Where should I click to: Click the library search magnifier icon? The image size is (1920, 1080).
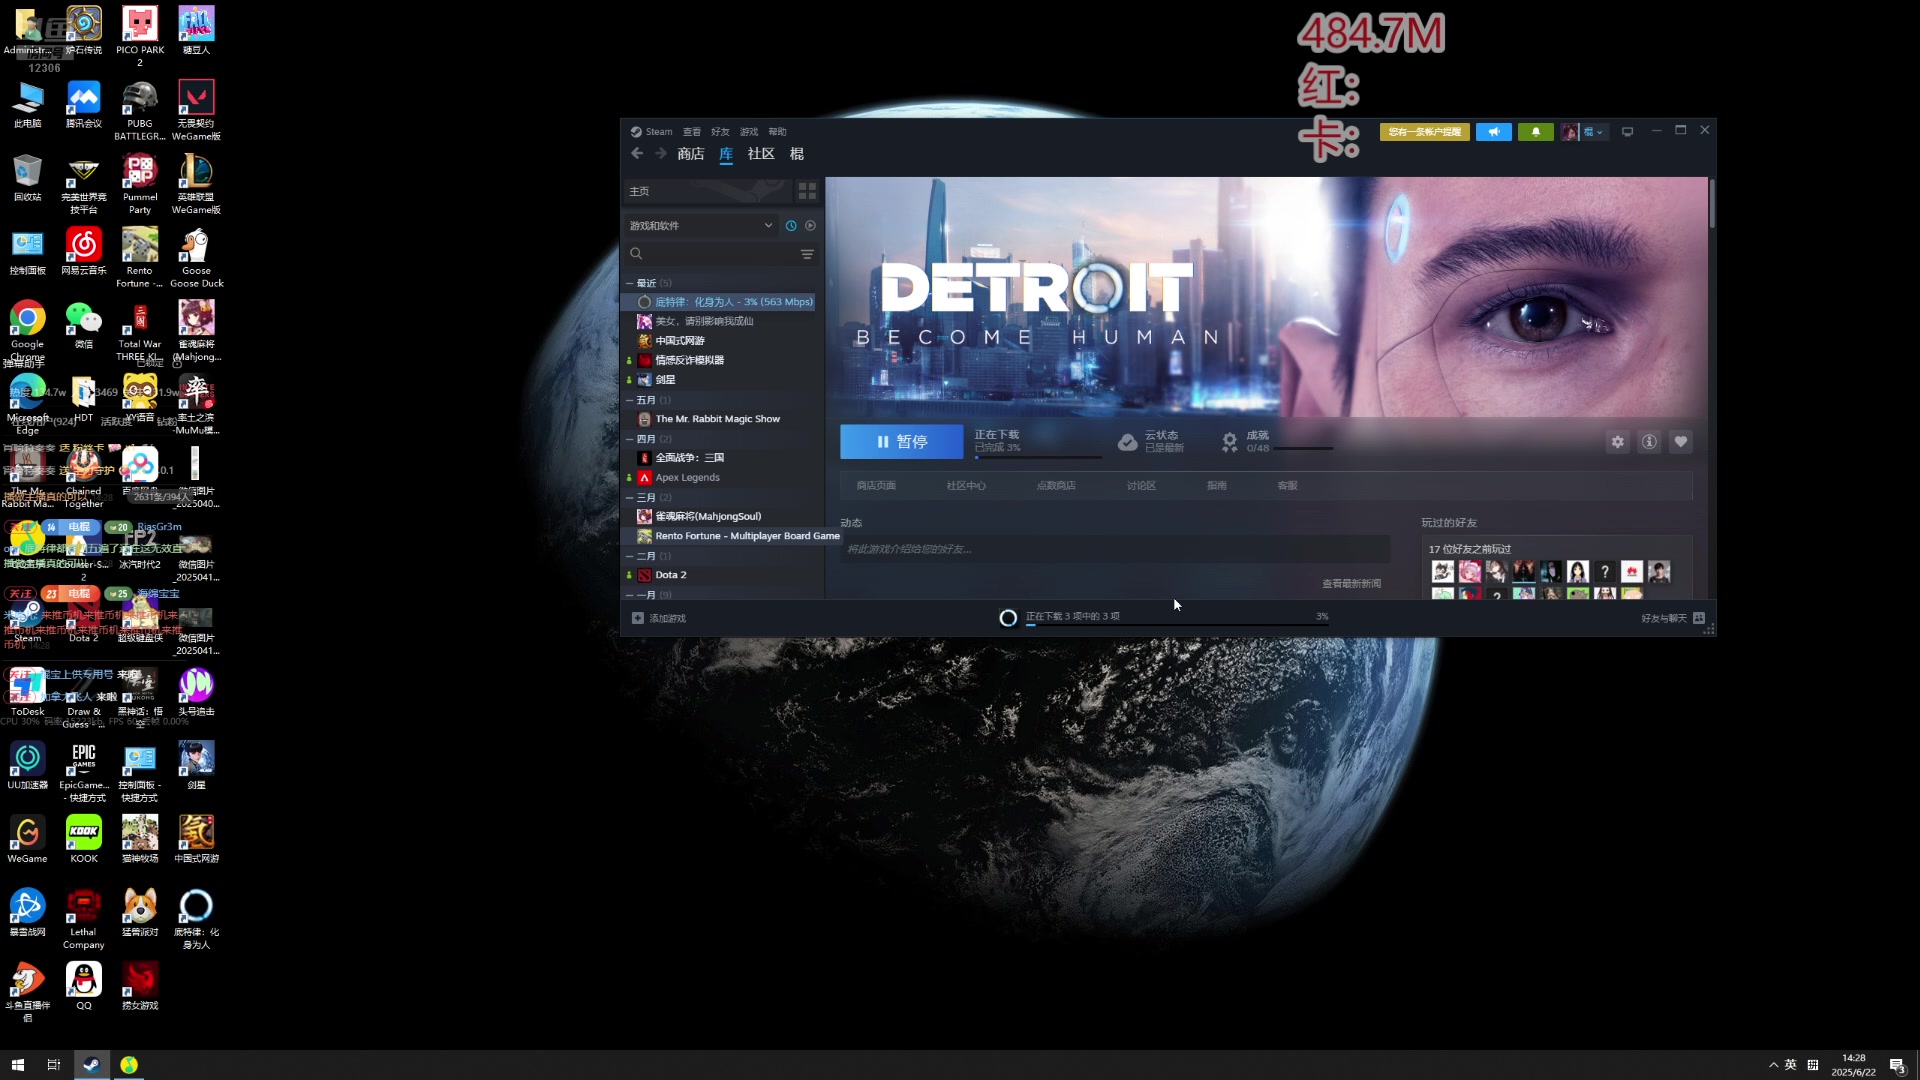[636, 254]
